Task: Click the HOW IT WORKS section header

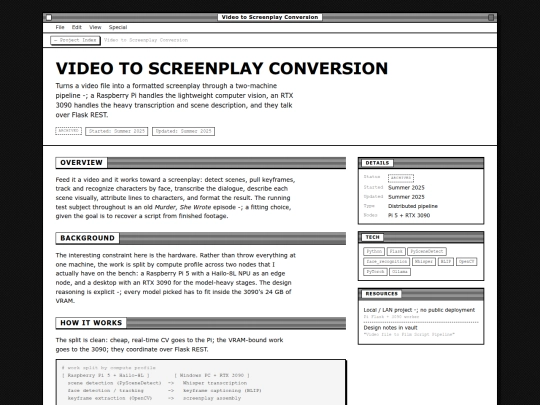Action: click(x=201, y=323)
